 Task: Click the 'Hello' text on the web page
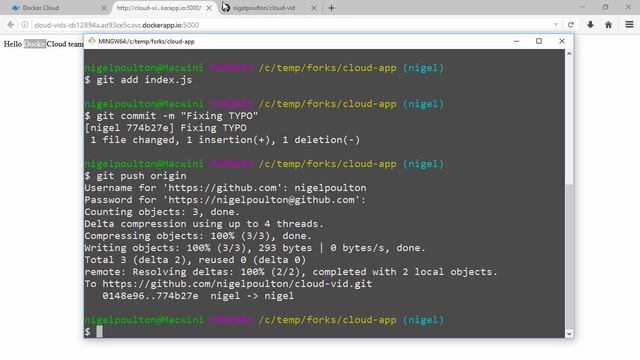pyautogui.click(x=13, y=44)
